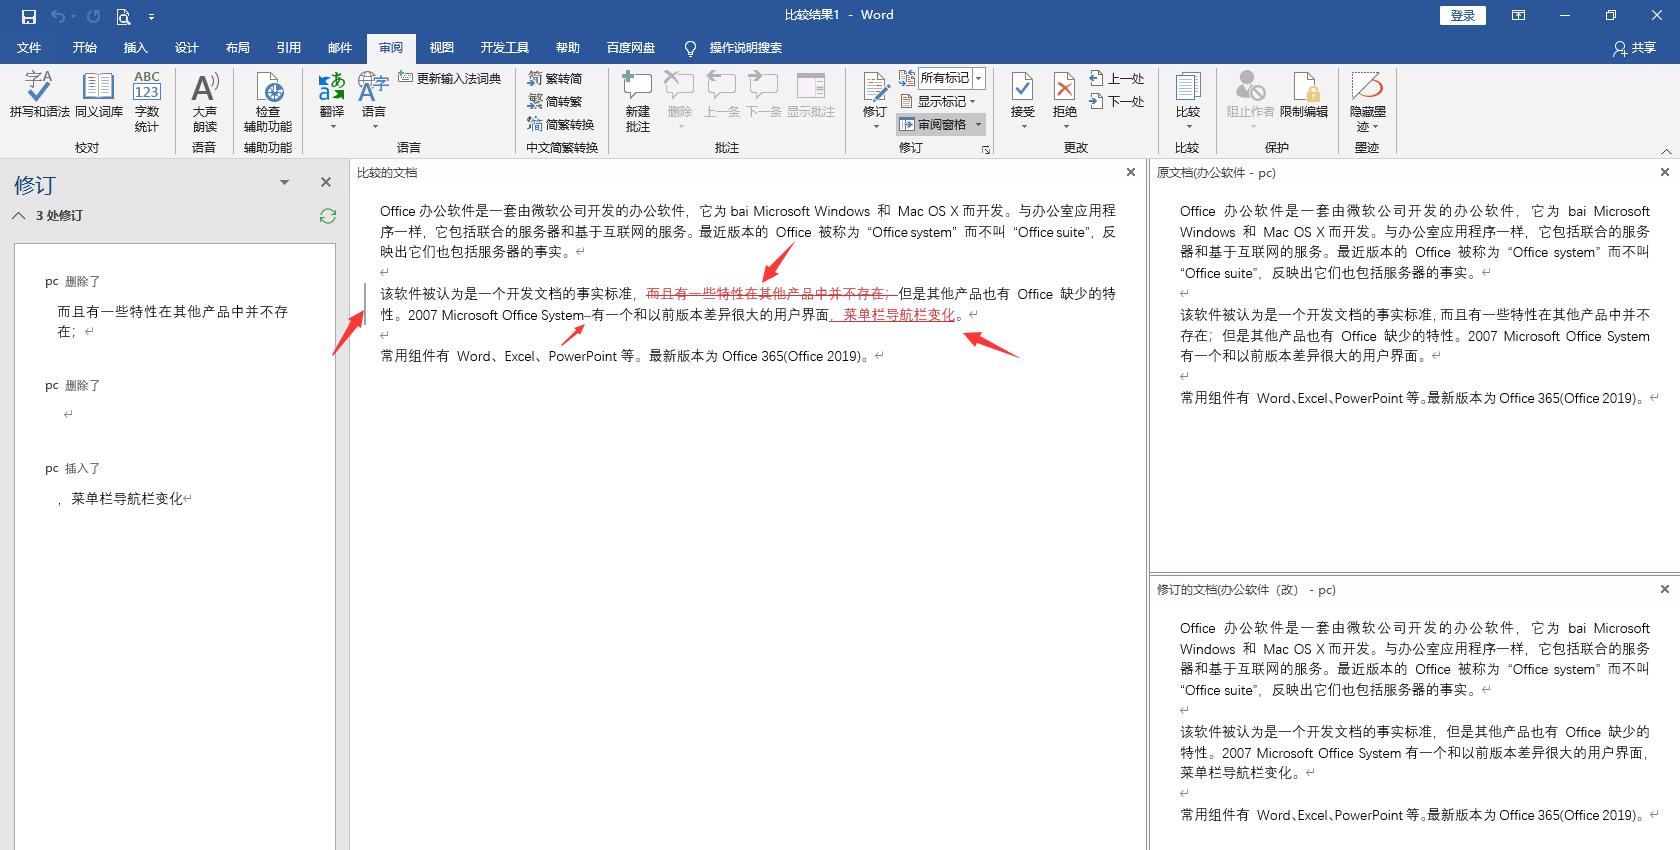Screen dimensions: 1680x850
Task: Click the Save icon in quick access toolbar
Action: [x=29, y=16]
